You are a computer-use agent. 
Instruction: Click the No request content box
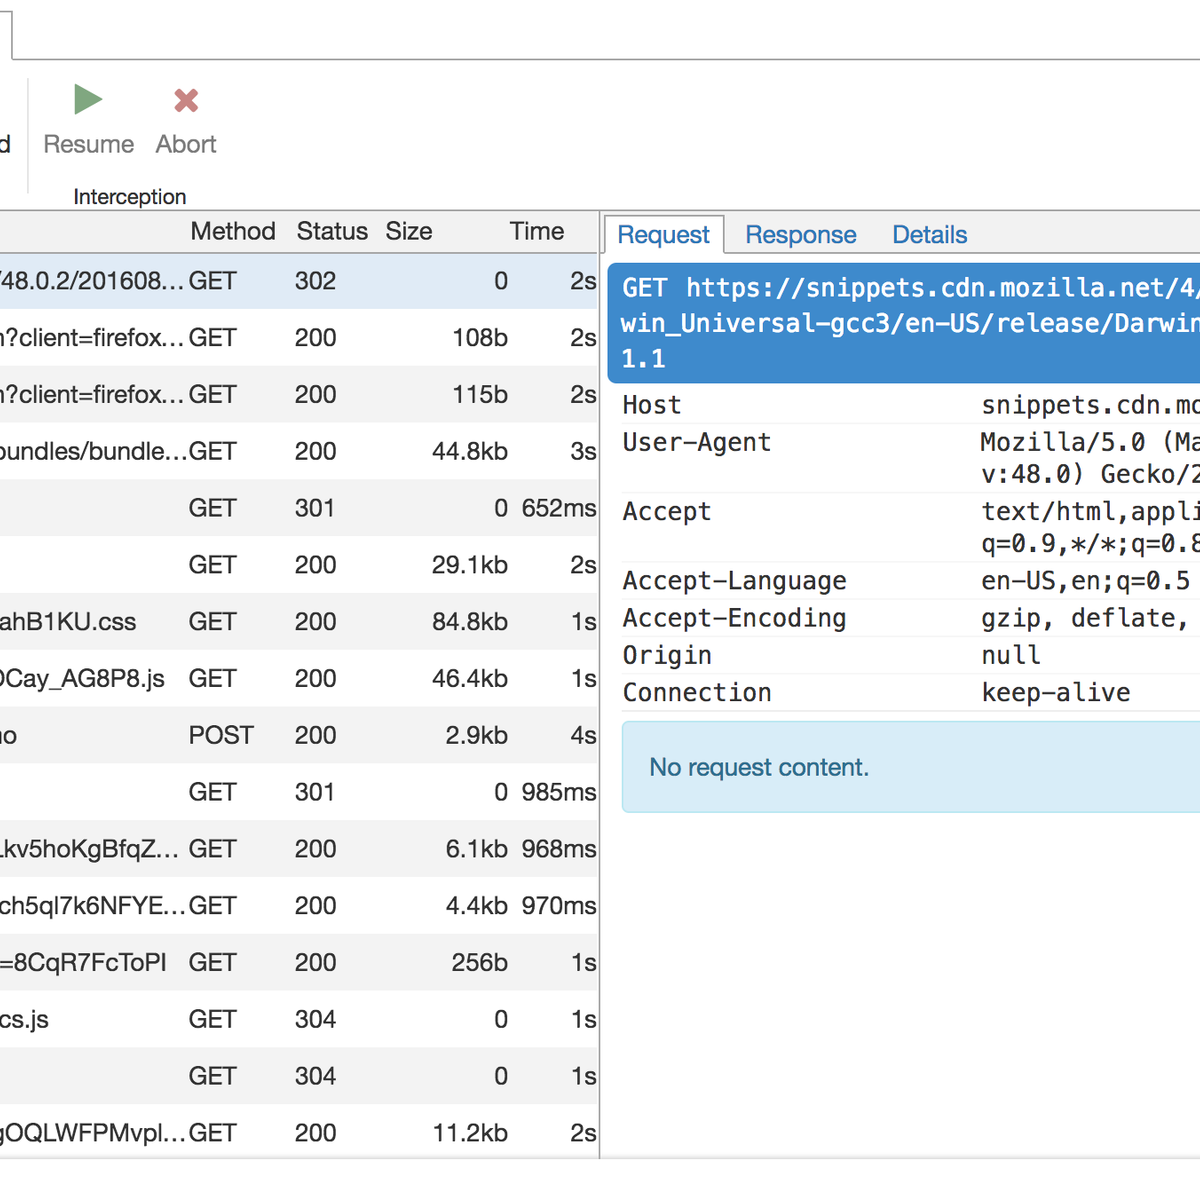click(911, 767)
